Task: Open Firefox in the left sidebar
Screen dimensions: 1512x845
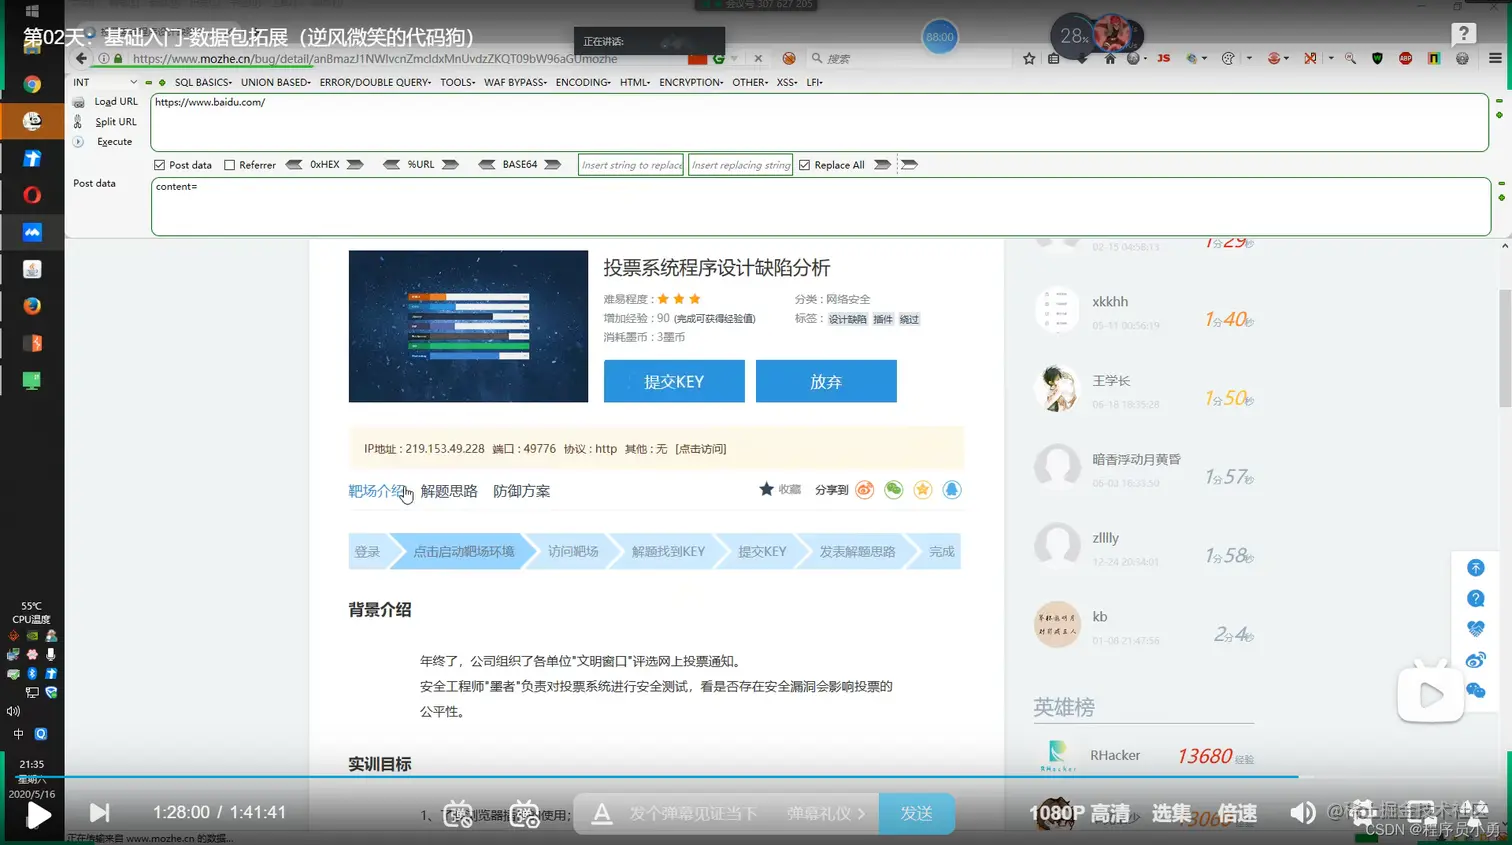Action: tap(32, 306)
